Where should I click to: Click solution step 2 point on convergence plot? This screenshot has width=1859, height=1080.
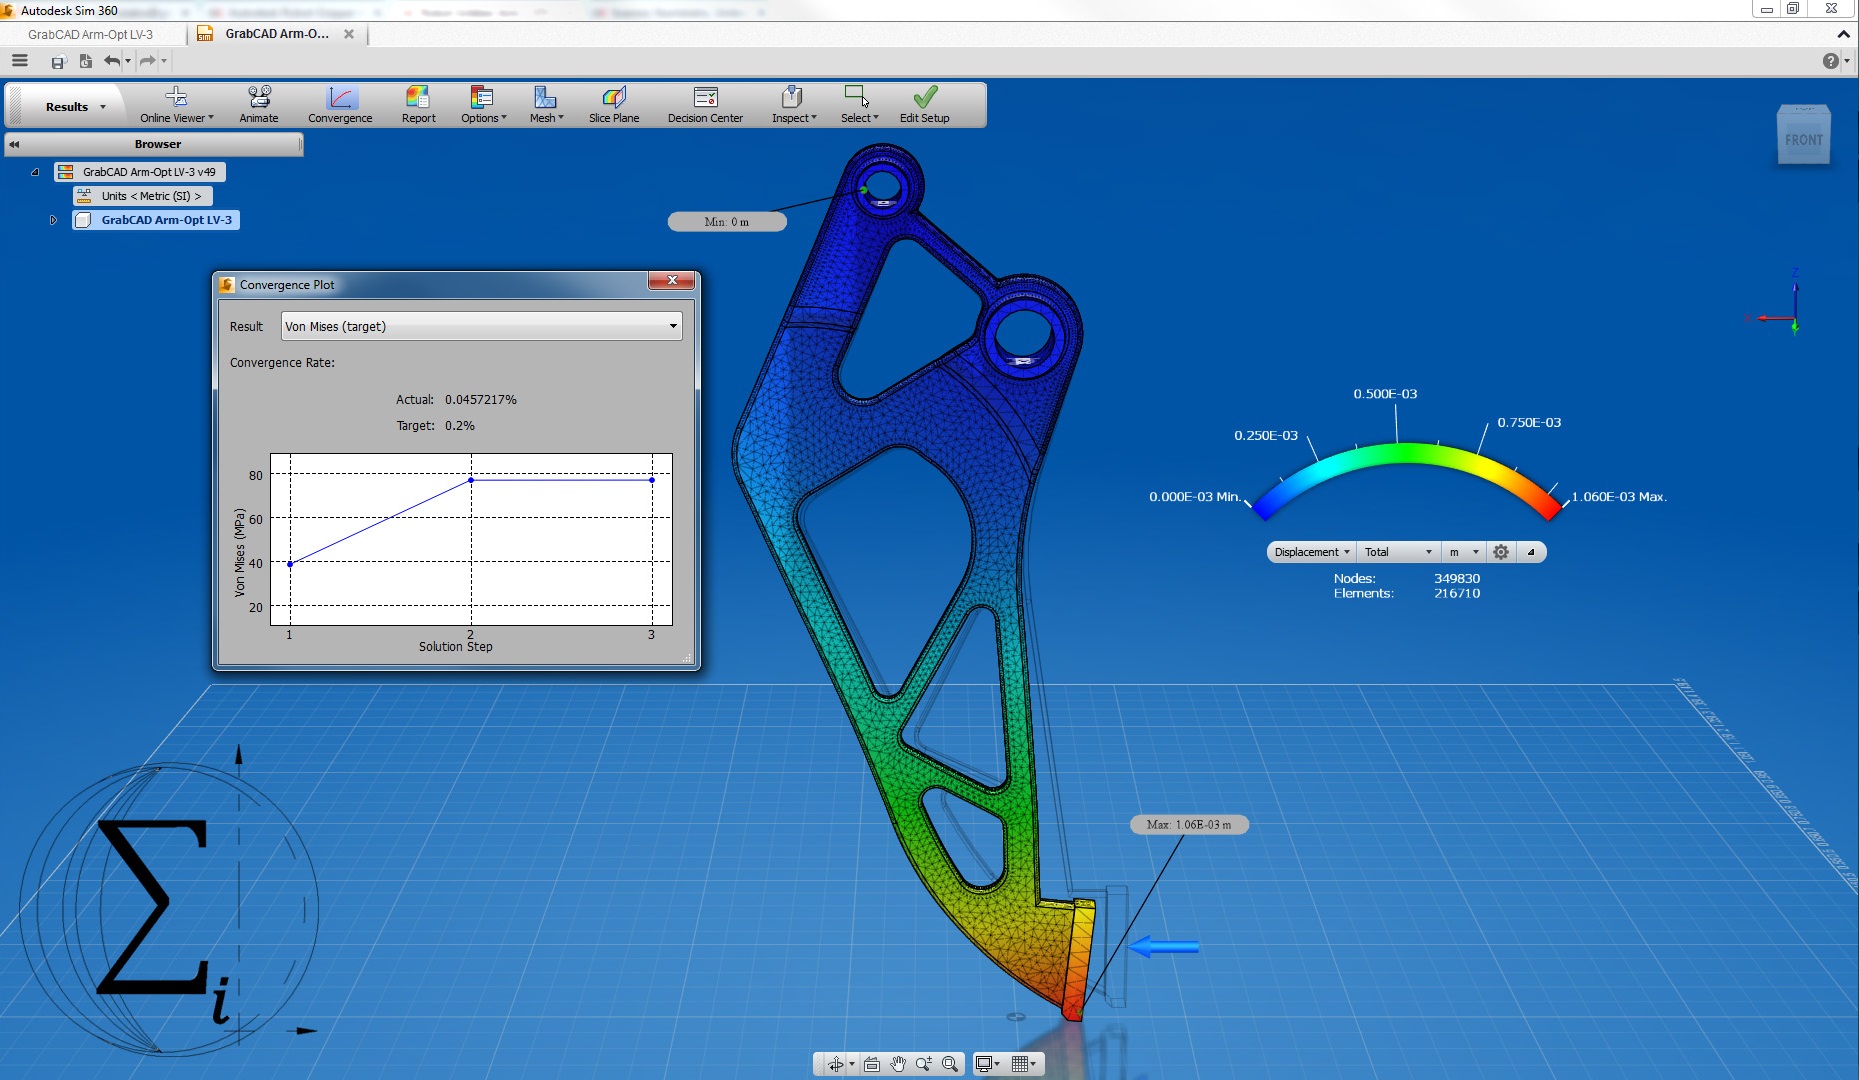[471, 480]
